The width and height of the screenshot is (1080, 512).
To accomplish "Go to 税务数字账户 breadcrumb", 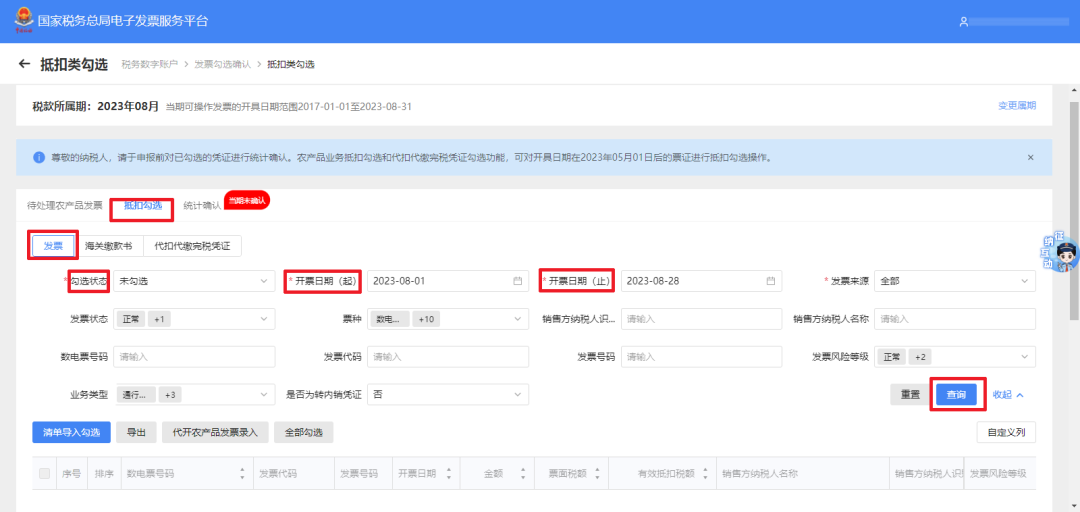I will click(x=149, y=64).
